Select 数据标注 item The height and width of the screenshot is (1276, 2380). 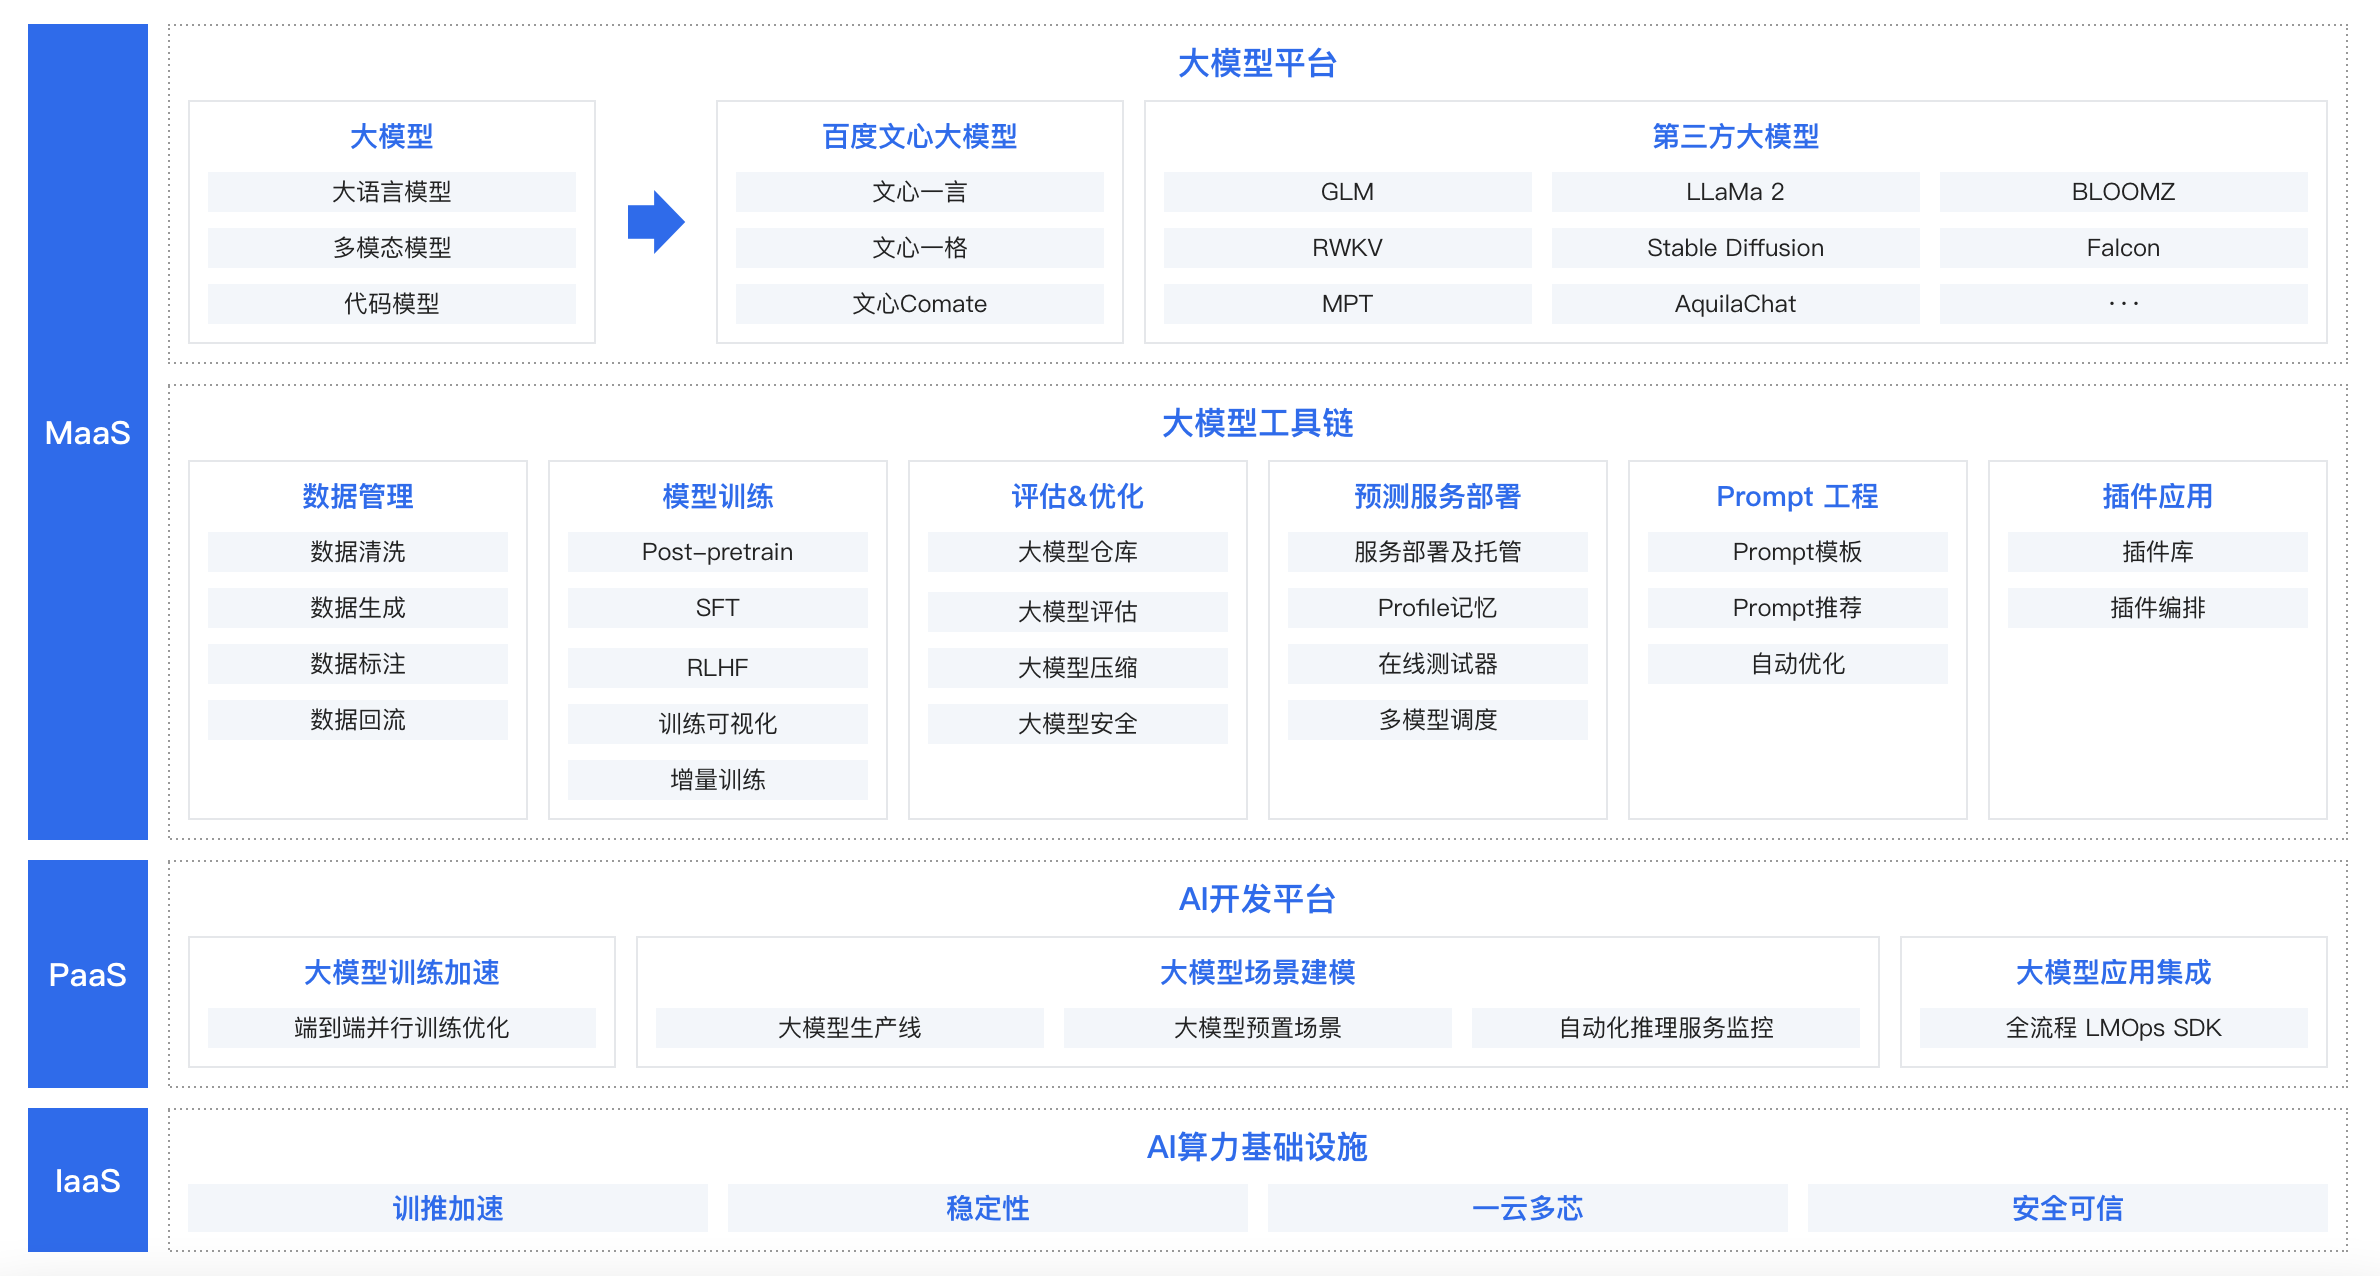click(358, 664)
